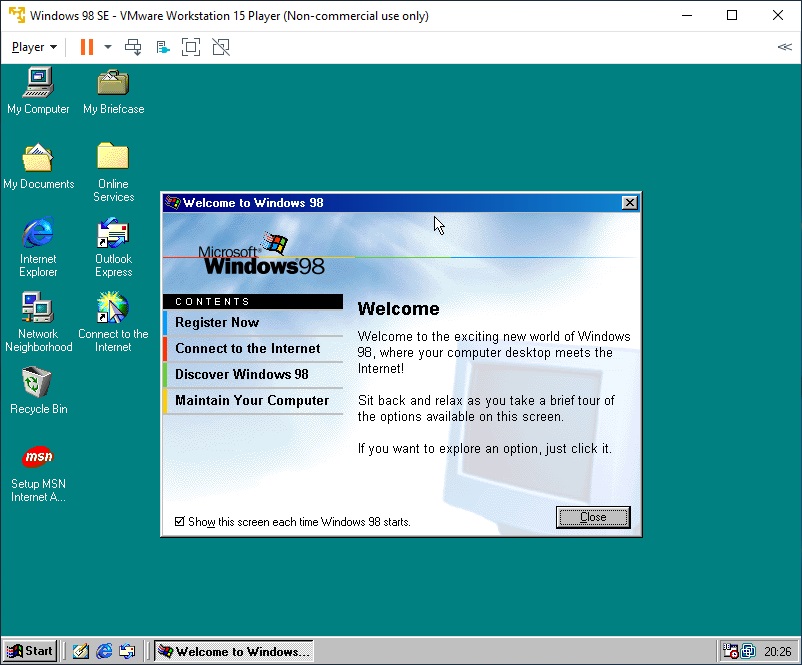Toggle Unity mode in VMware toolbar
The image size is (802, 665).
(221, 47)
